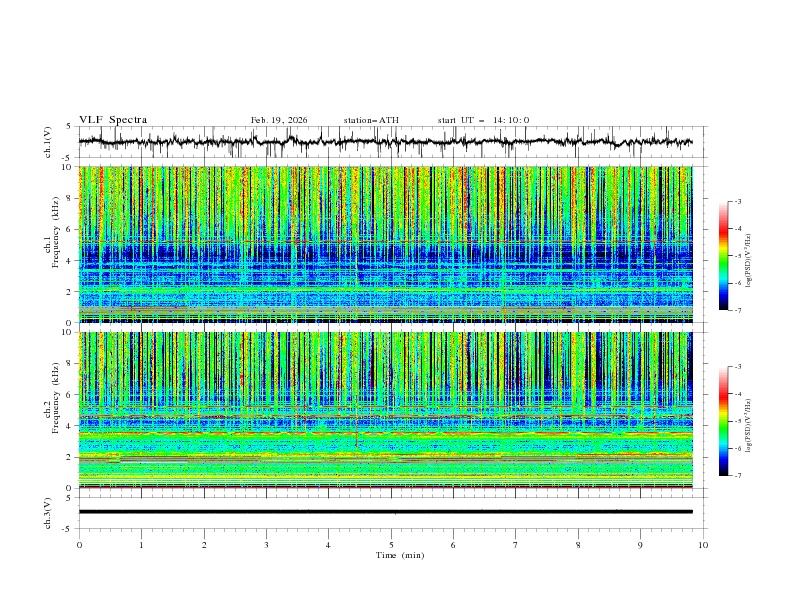Click the "ch.1(V)" waveform axis label
The width and height of the screenshot is (792, 612).
[x=48, y=142]
